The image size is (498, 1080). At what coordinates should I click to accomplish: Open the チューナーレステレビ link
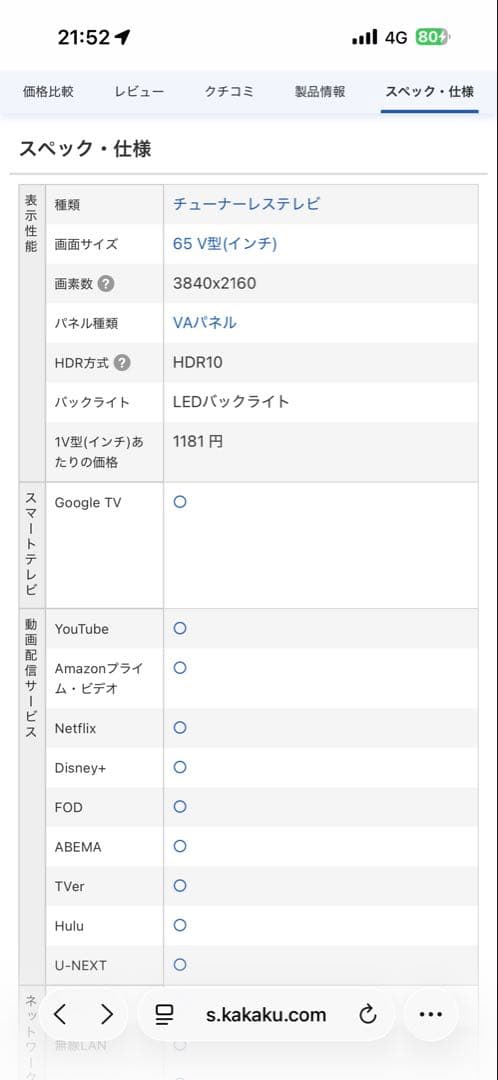click(247, 204)
